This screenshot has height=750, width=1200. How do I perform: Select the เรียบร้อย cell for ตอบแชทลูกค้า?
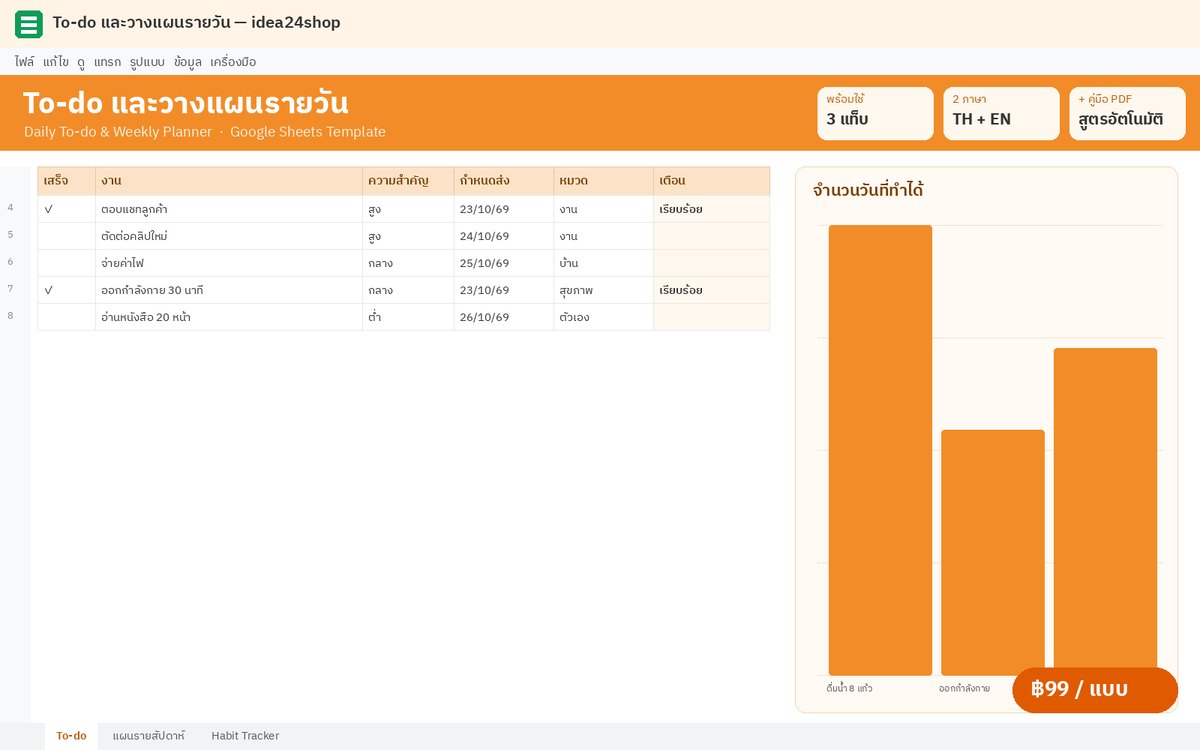712,209
